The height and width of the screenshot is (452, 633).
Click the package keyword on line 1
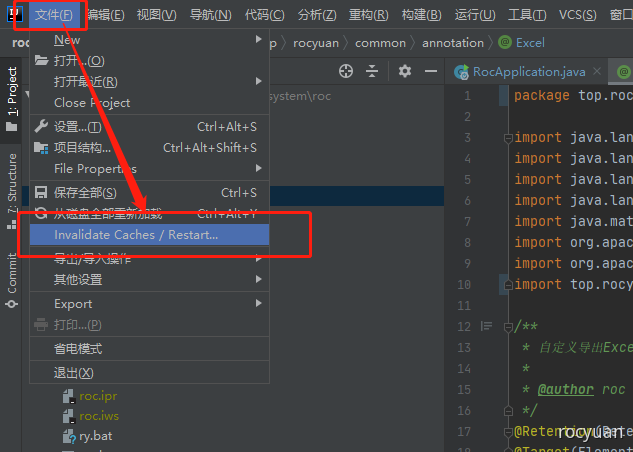[x=541, y=96]
